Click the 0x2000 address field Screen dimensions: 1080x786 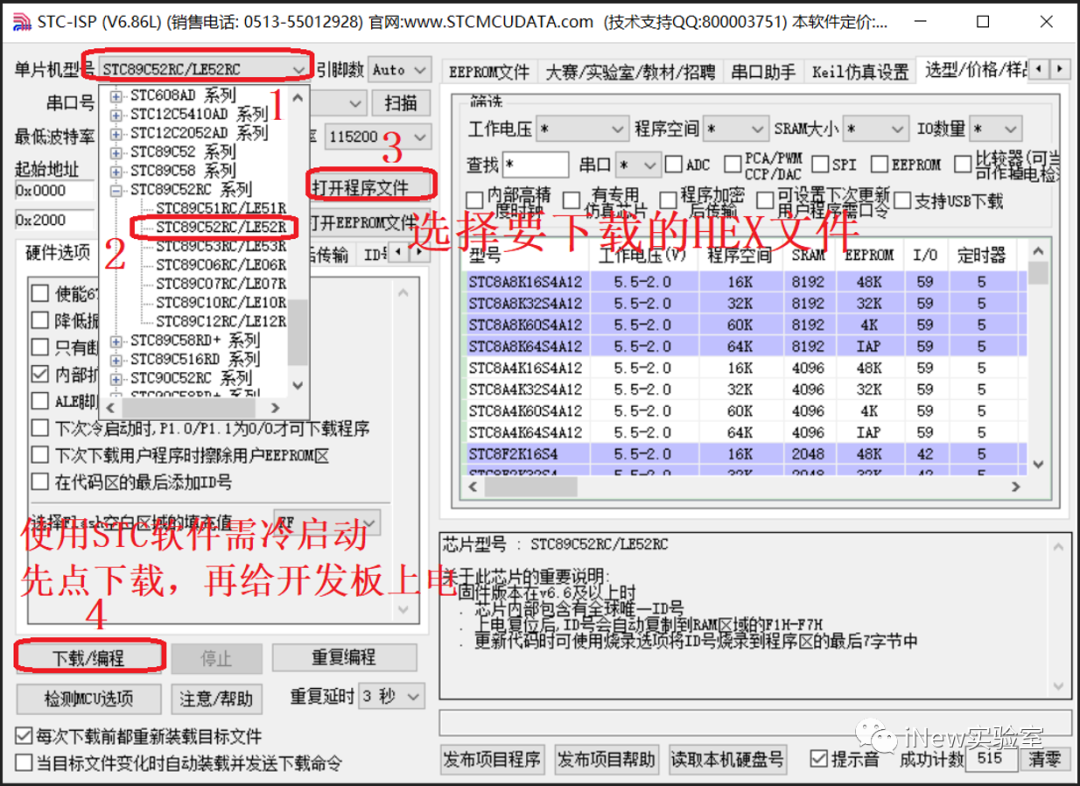coord(55,220)
